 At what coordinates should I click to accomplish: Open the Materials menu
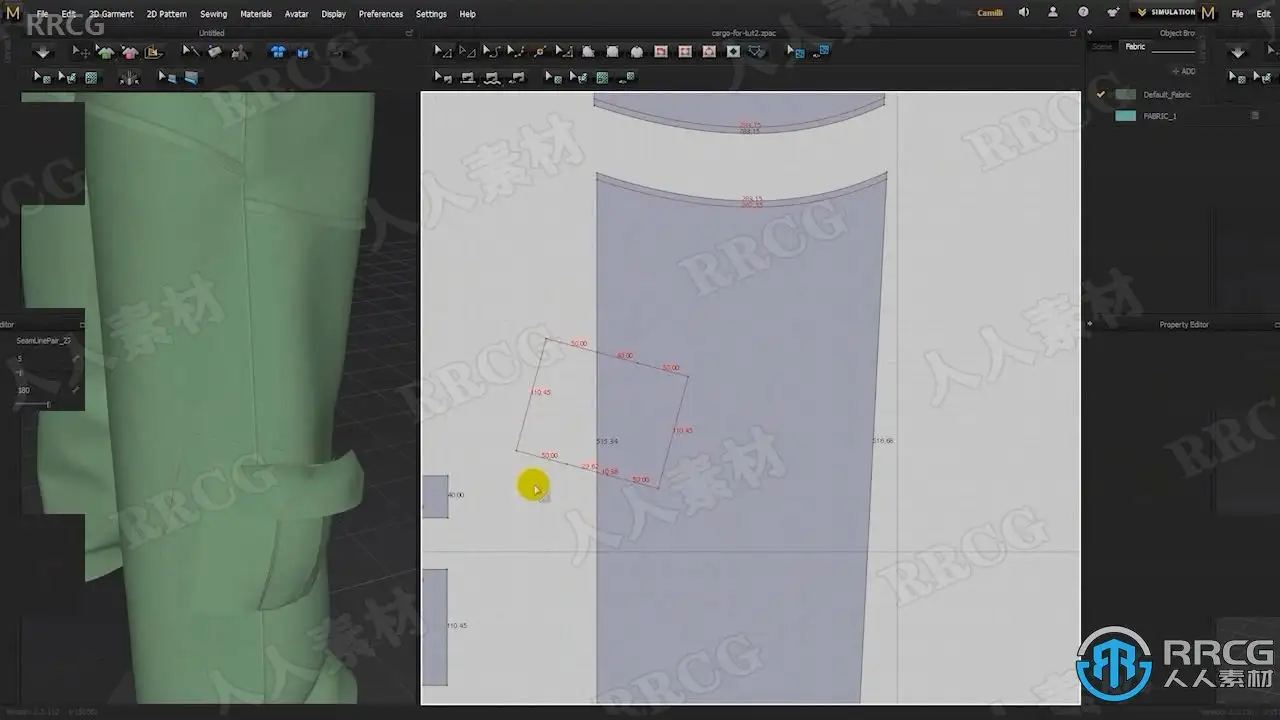tap(256, 14)
